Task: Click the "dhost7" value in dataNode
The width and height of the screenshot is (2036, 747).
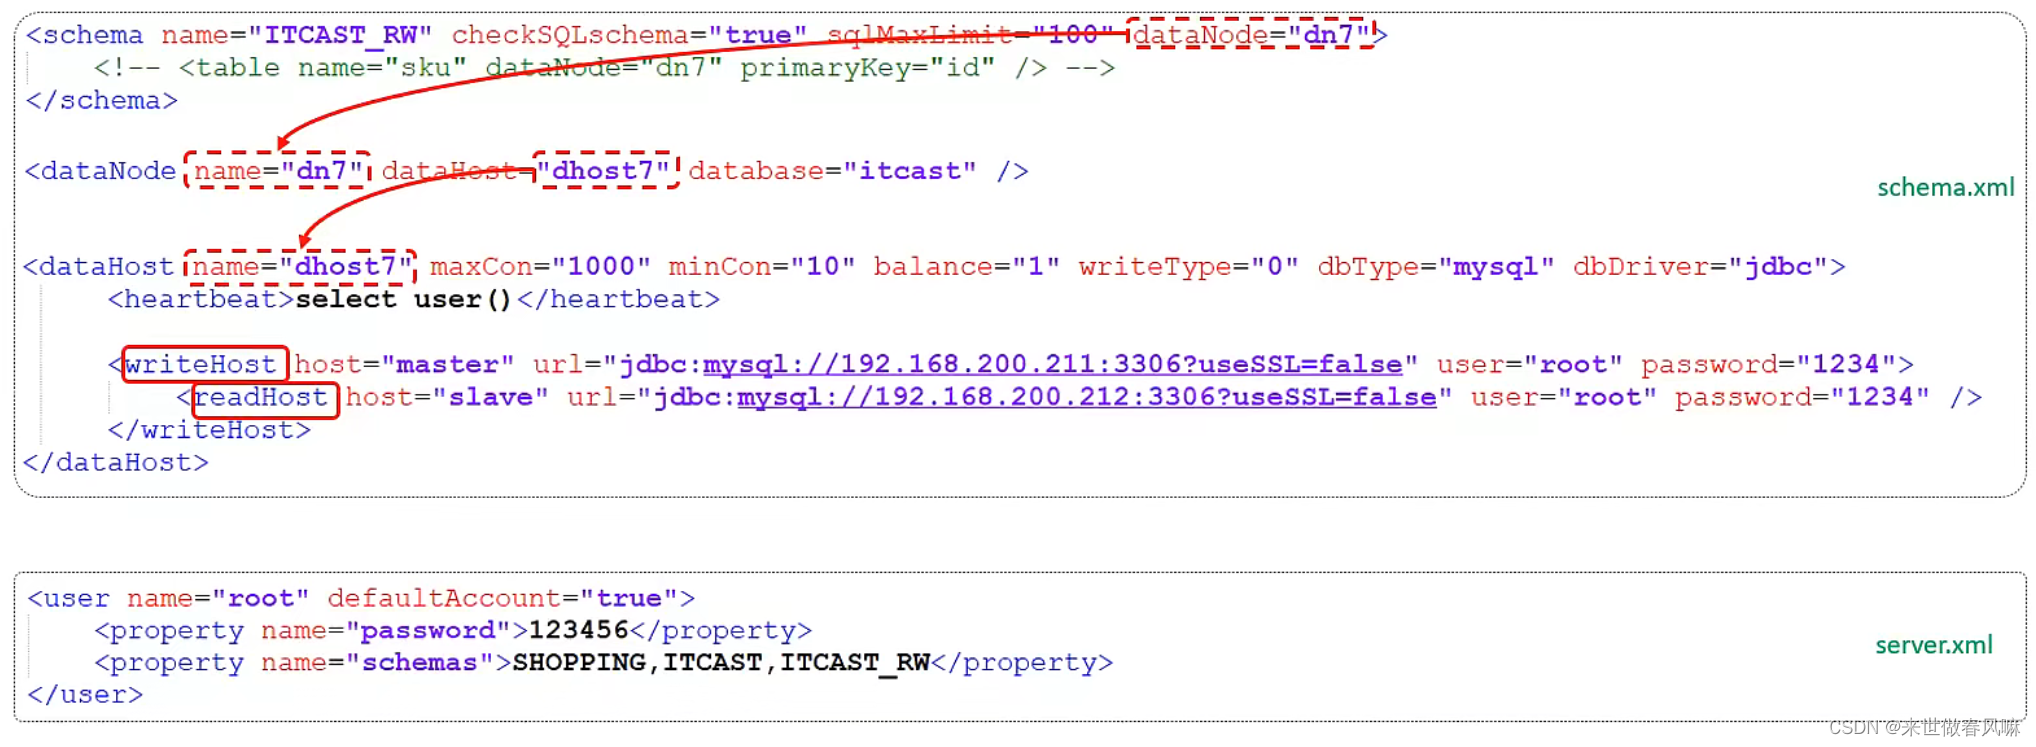Action: pos(604,171)
